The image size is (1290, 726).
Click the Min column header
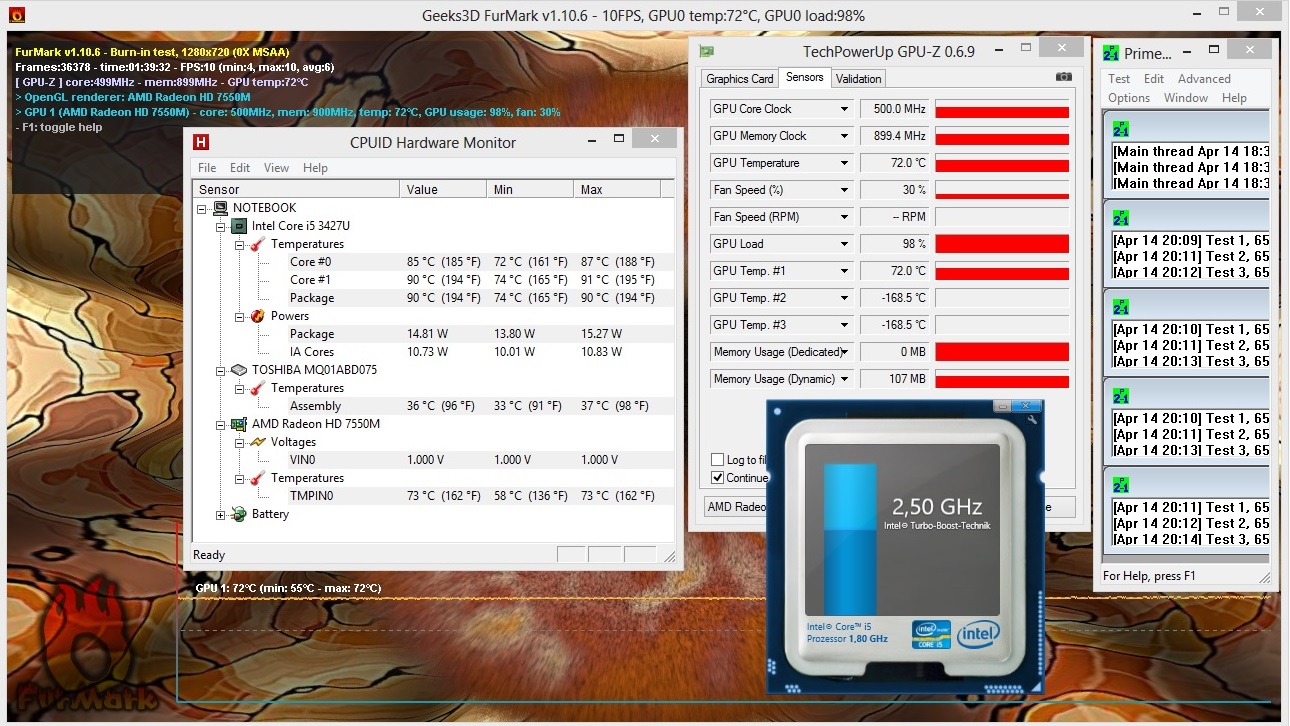531,189
